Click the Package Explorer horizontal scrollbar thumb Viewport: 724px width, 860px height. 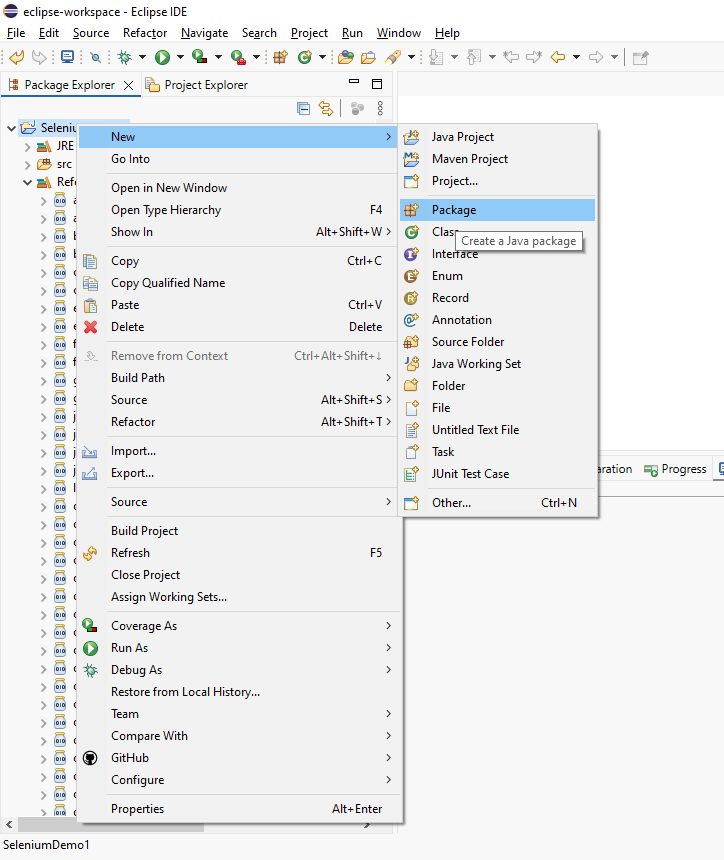click(111, 825)
